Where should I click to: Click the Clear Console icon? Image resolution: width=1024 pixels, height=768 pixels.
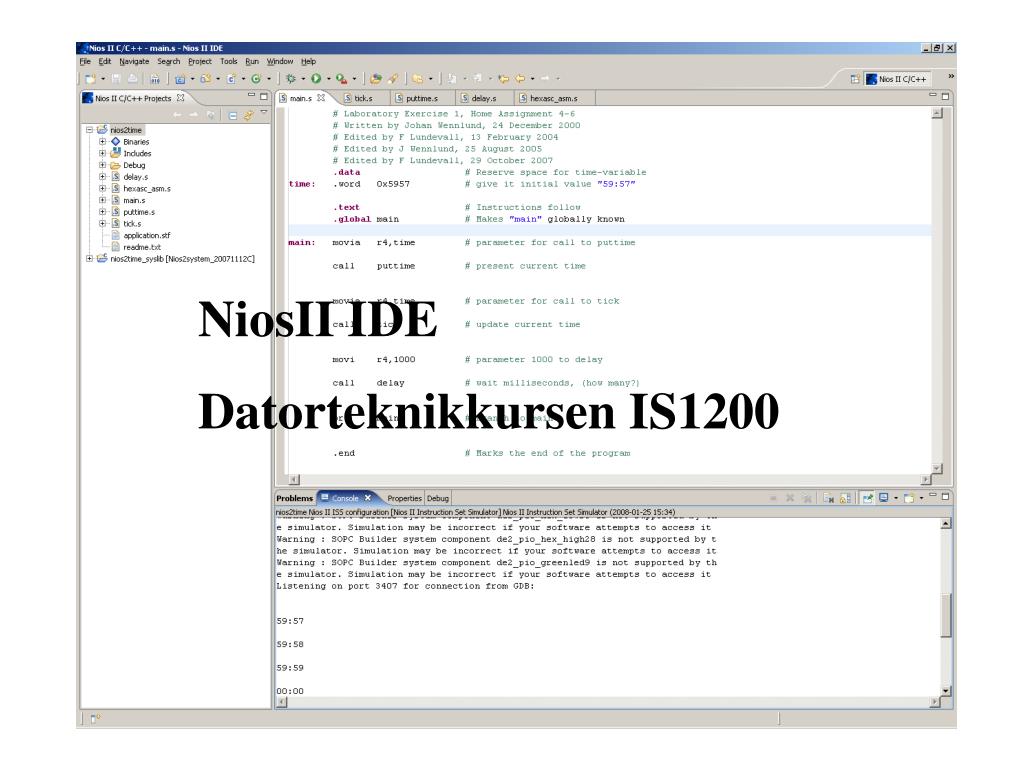click(829, 498)
